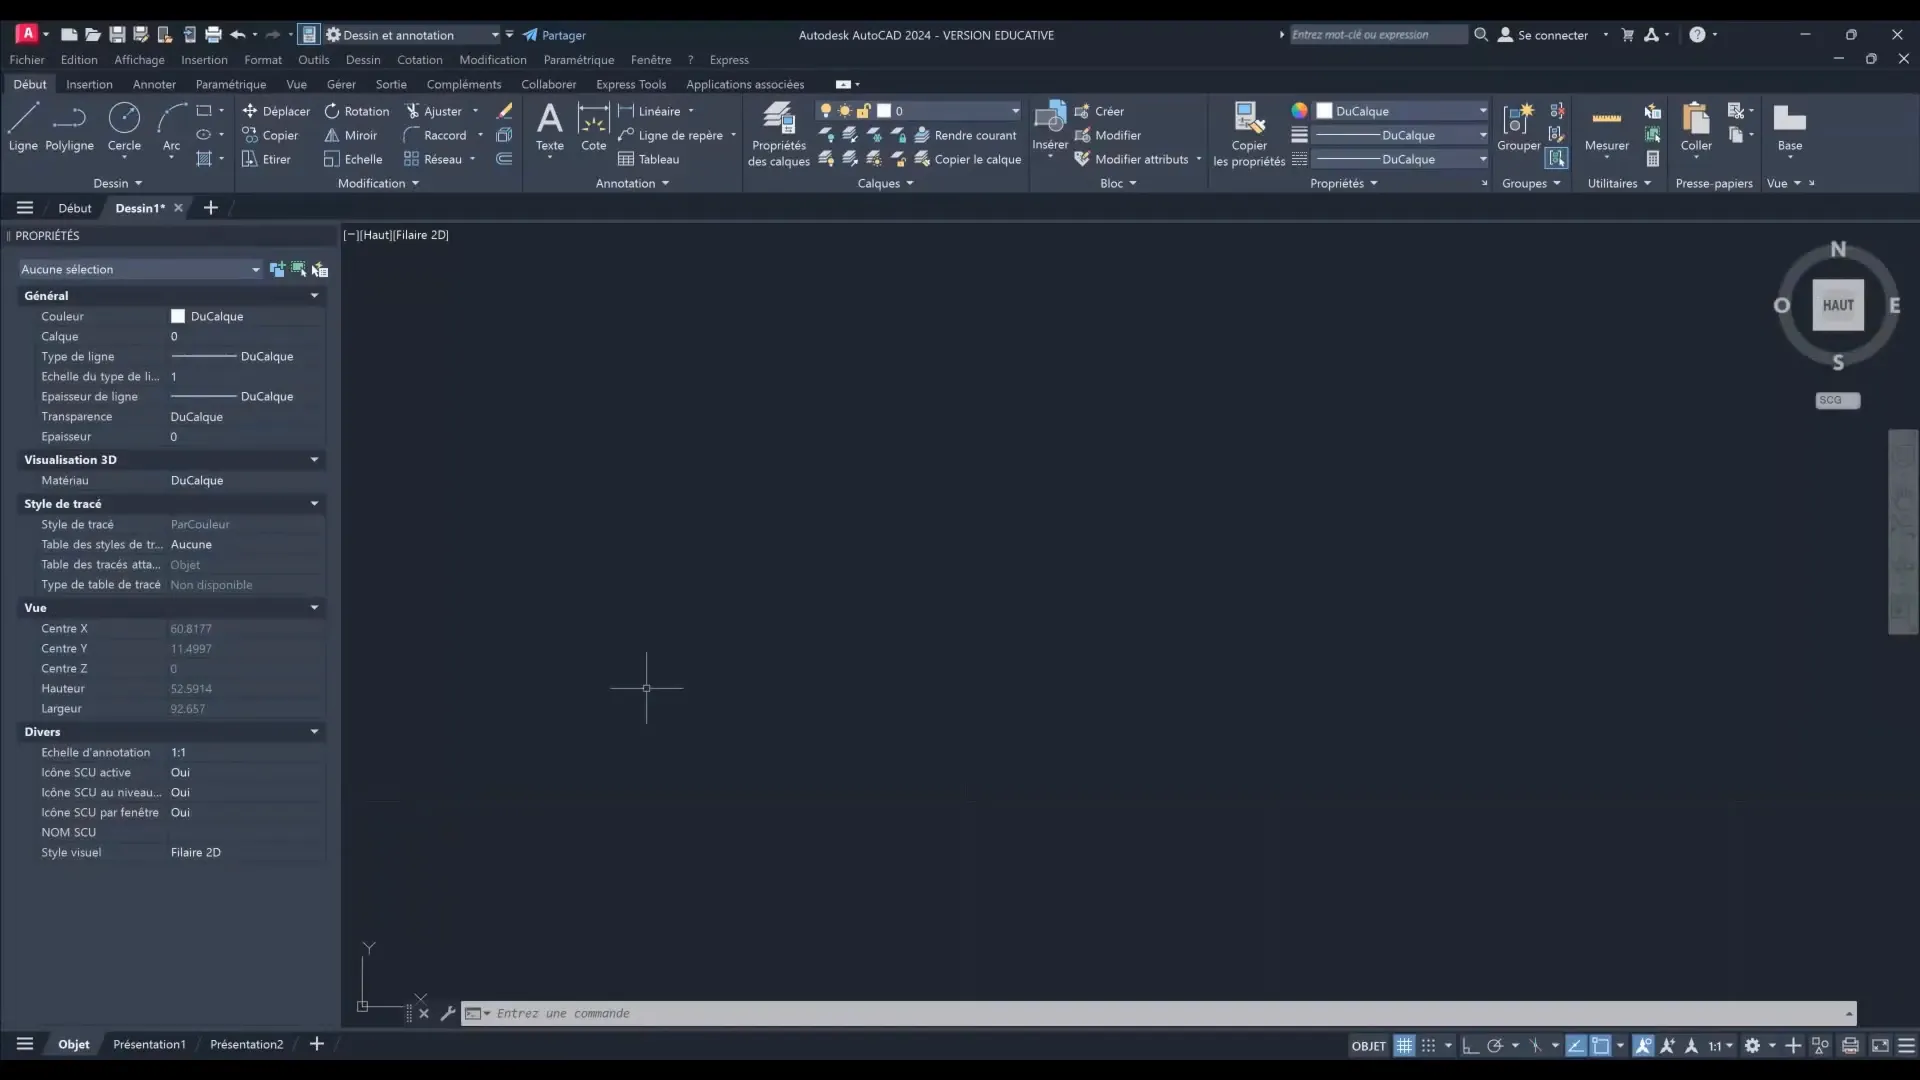The width and height of the screenshot is (1920, 1080).
Task: Open annotation scale 1:1 dropdown
Action: click(x=1720, y=1045)
